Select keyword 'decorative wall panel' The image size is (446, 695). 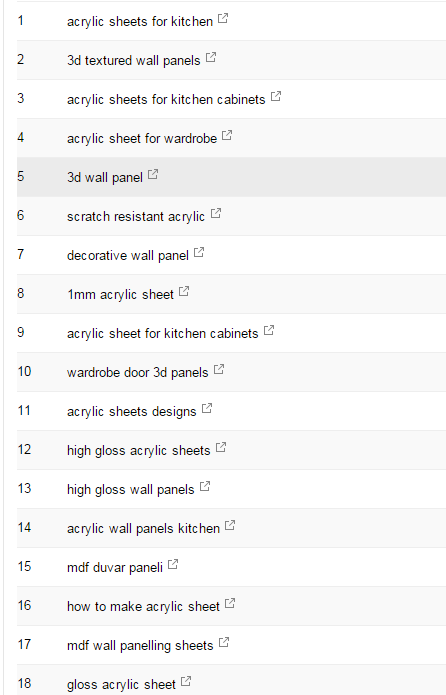pos(128,256)
